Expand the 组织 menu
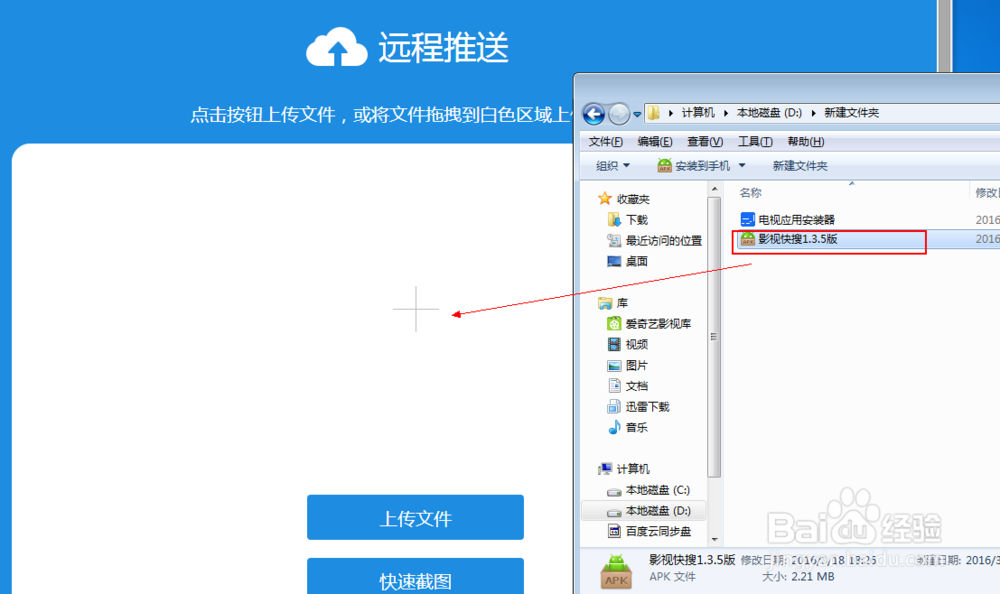Screen dimensions: 1000x594 (x=612, y=165)
